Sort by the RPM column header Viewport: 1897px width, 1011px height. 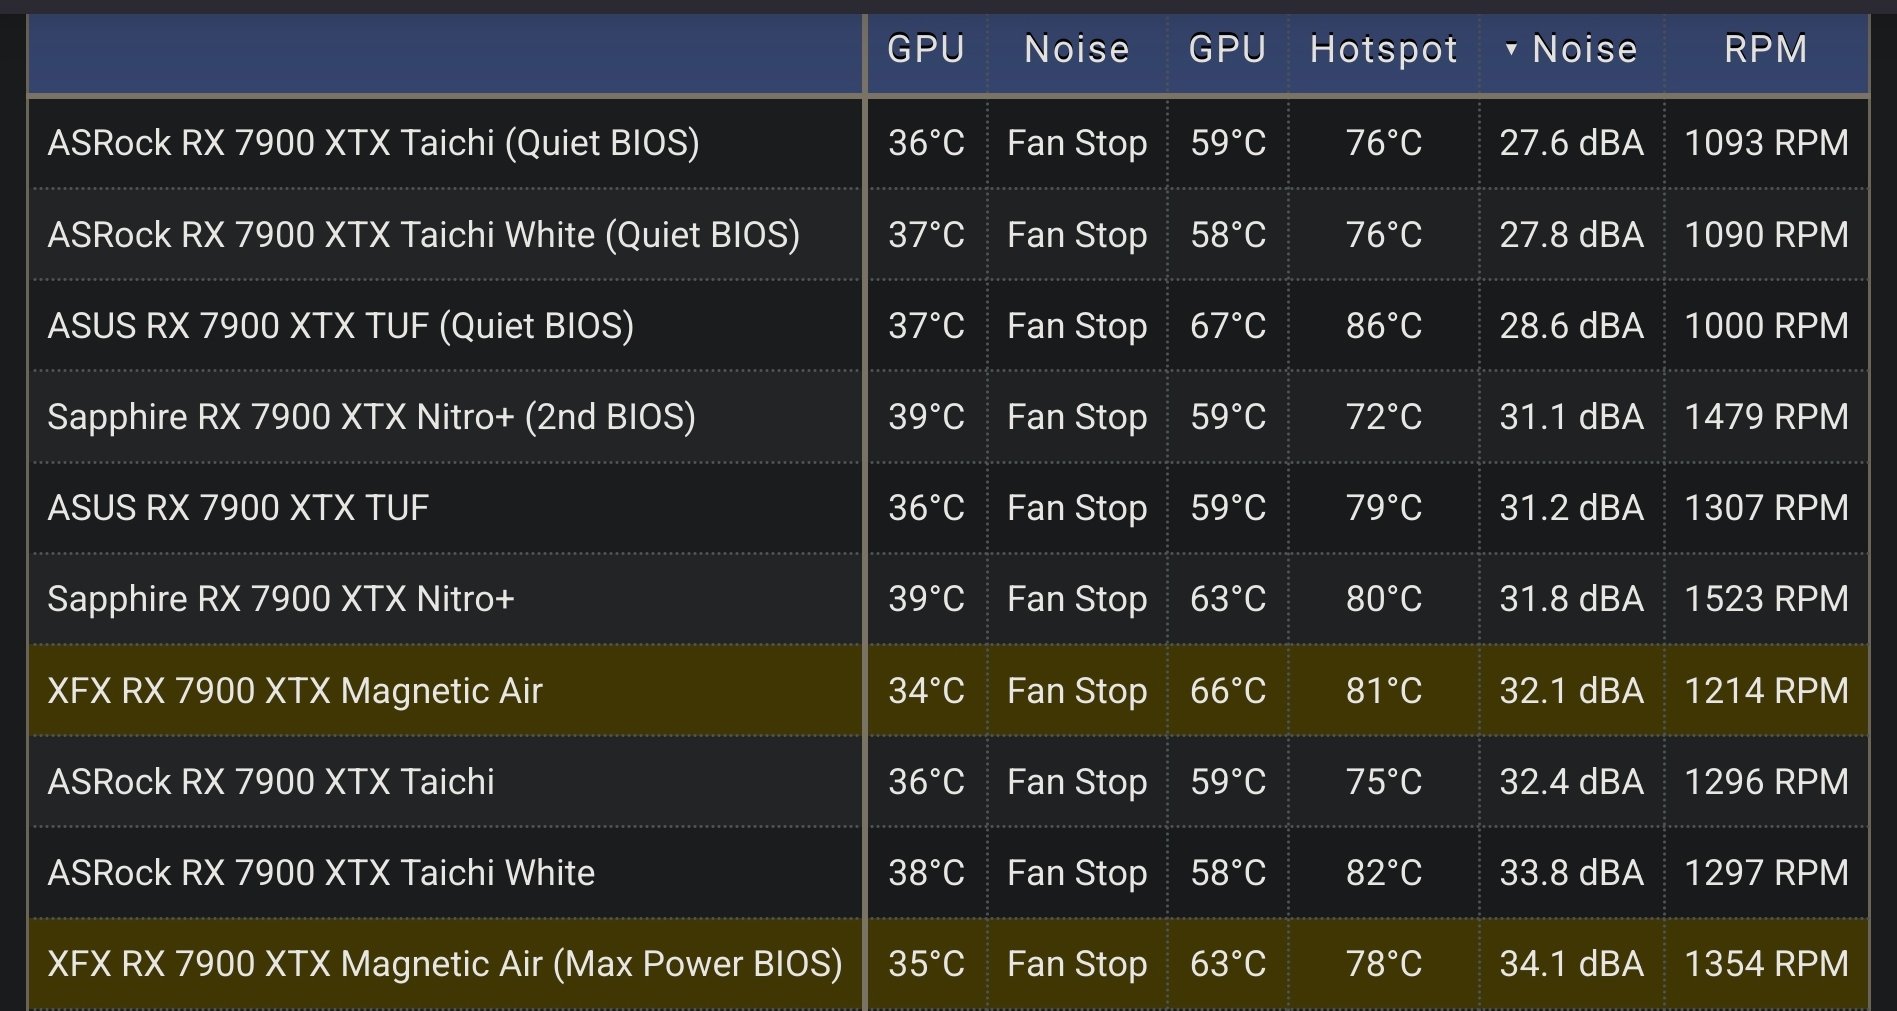(x=1765, y=49)
